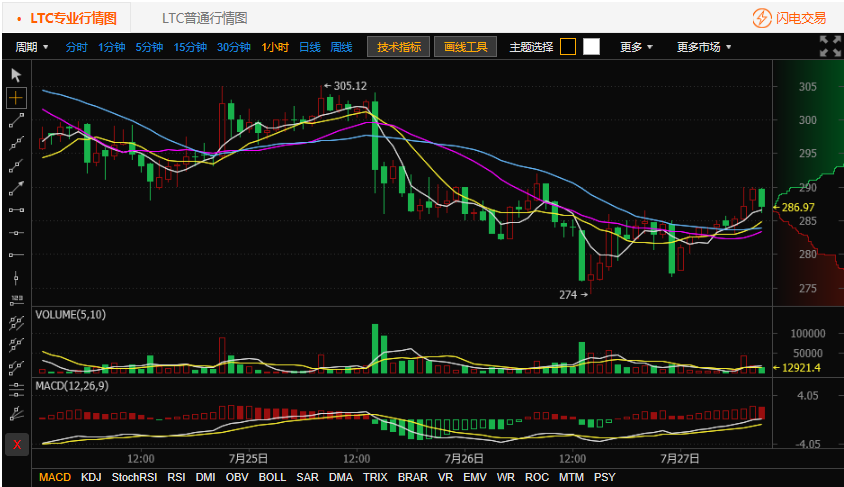Switch to the white theme swatch
844x487 pixels.
[x=591, y=47]
